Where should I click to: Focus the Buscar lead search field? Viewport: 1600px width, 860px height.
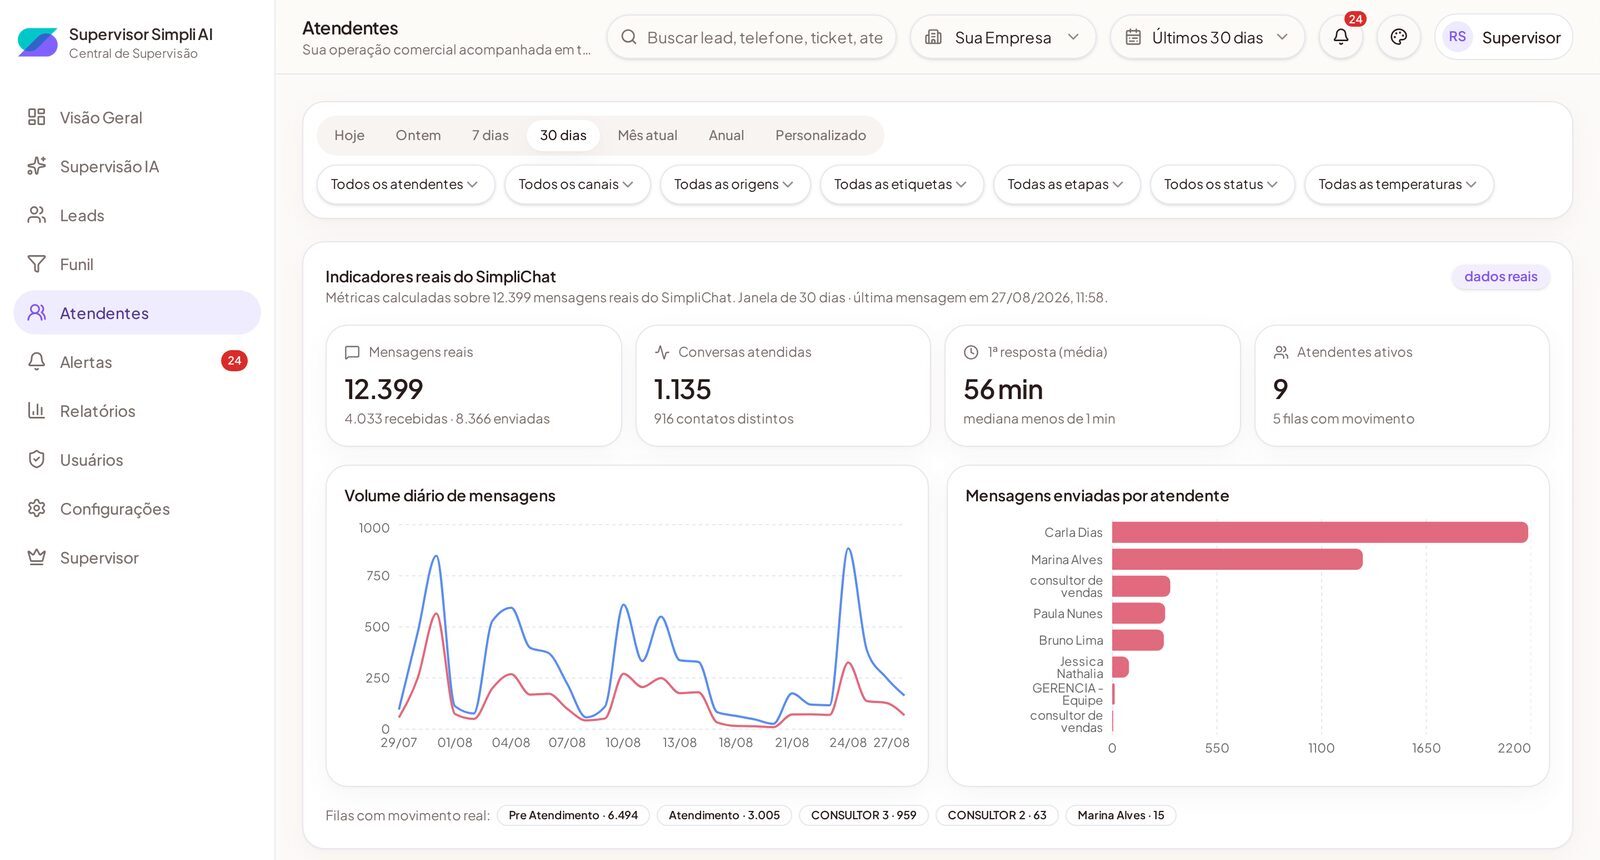point(751,37)
